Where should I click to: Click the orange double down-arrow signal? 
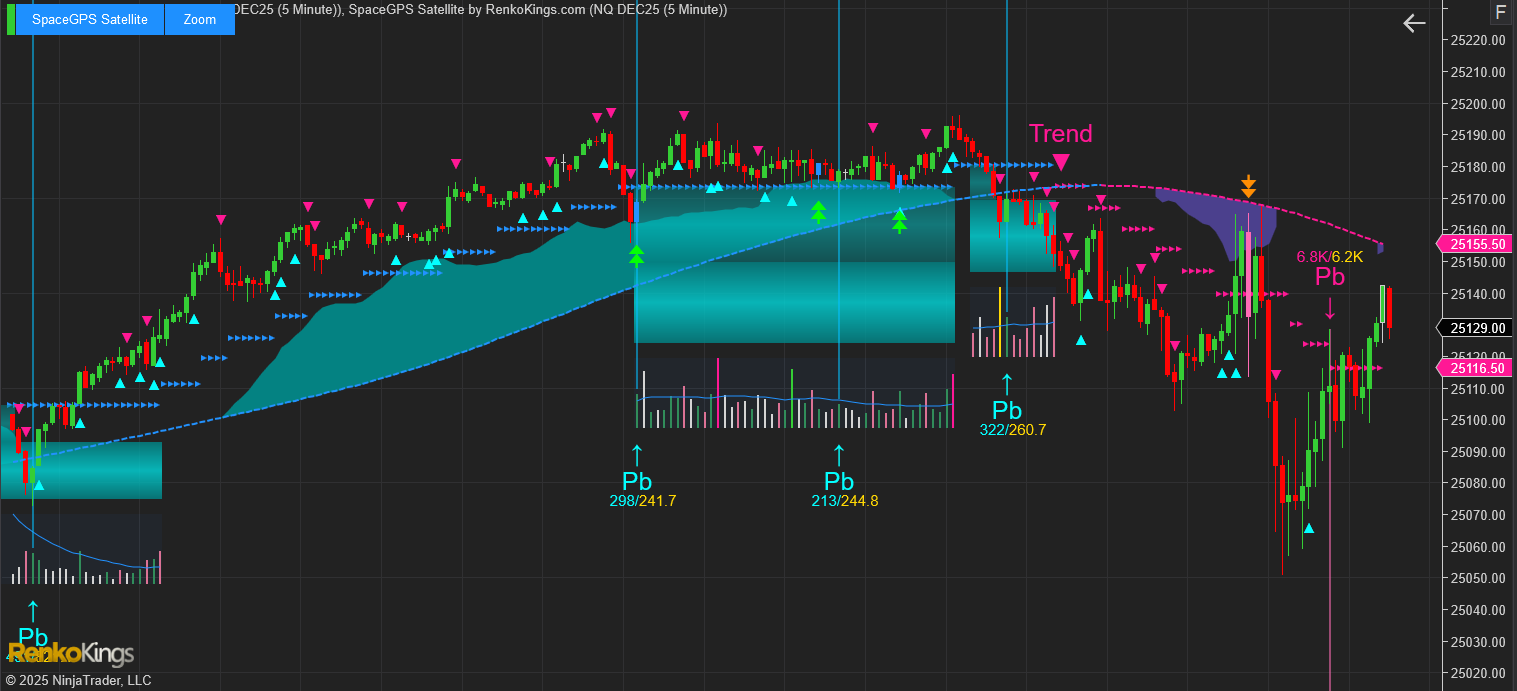[x=1248, y=186]
